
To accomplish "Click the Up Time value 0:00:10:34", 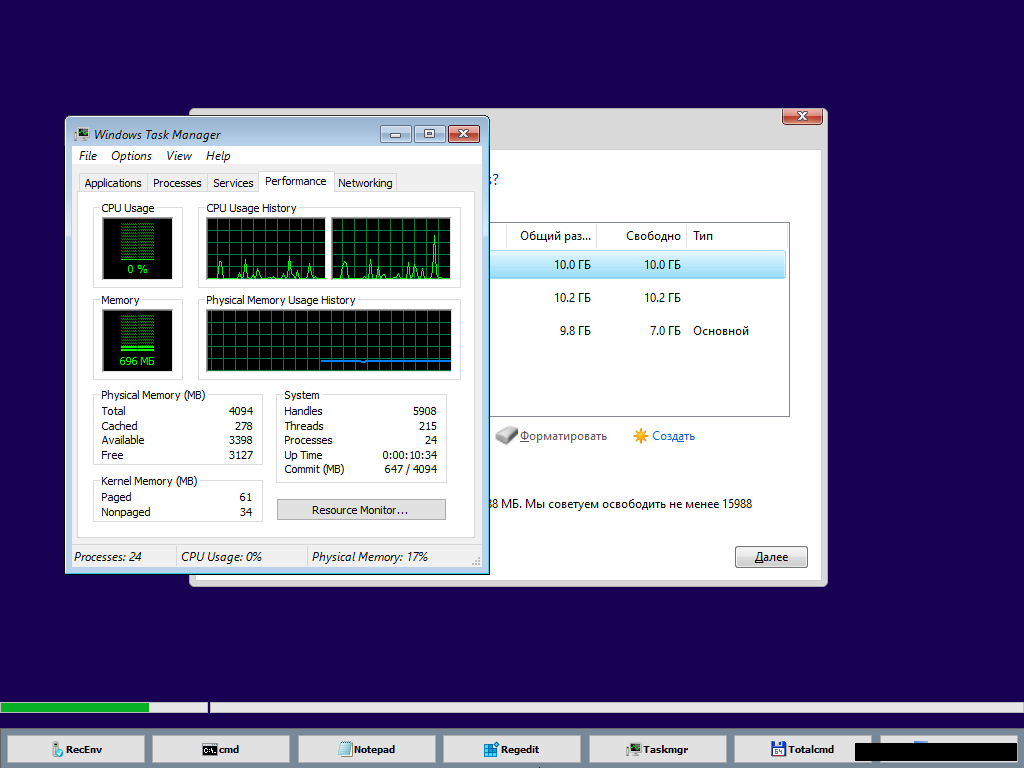I will (x=409, y=455).
